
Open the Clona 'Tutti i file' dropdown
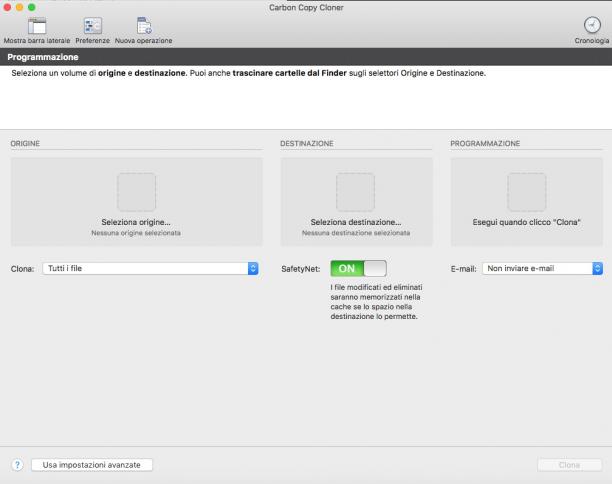click(150, 269)
